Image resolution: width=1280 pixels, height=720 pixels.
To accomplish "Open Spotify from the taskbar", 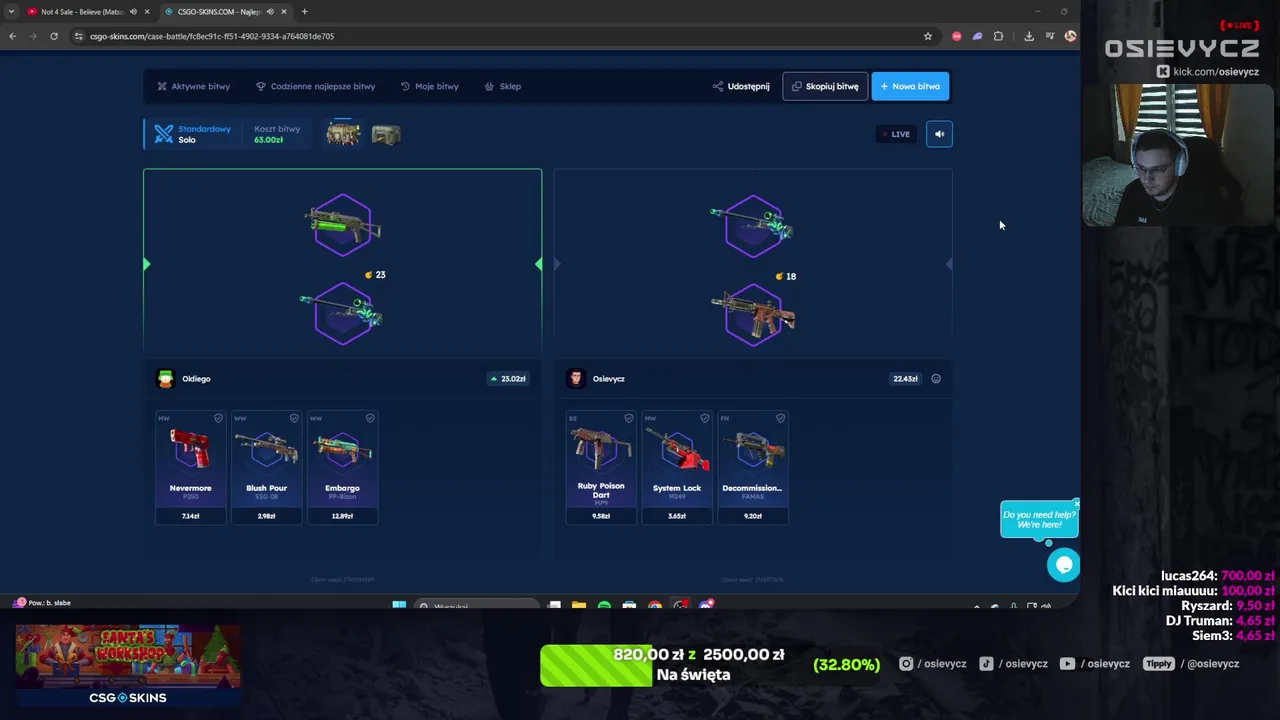I will click(x=604, y=605).
